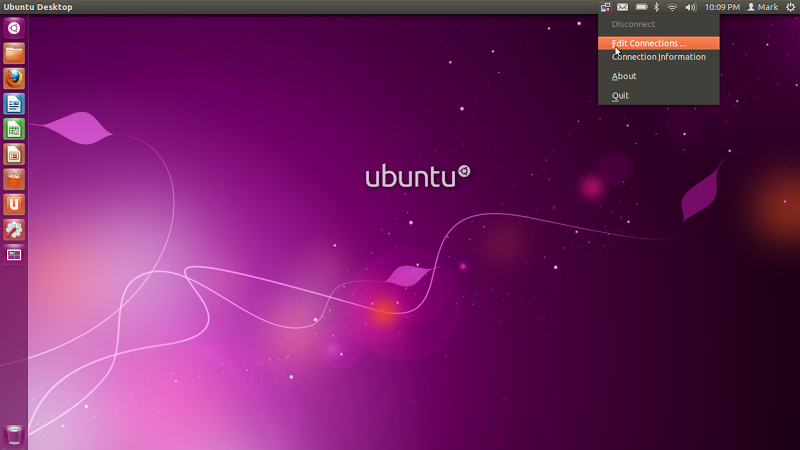The width and height of the screenshot is (800, 450).
Task: Click the network connection indicator icon
Action: coord(606,7)
